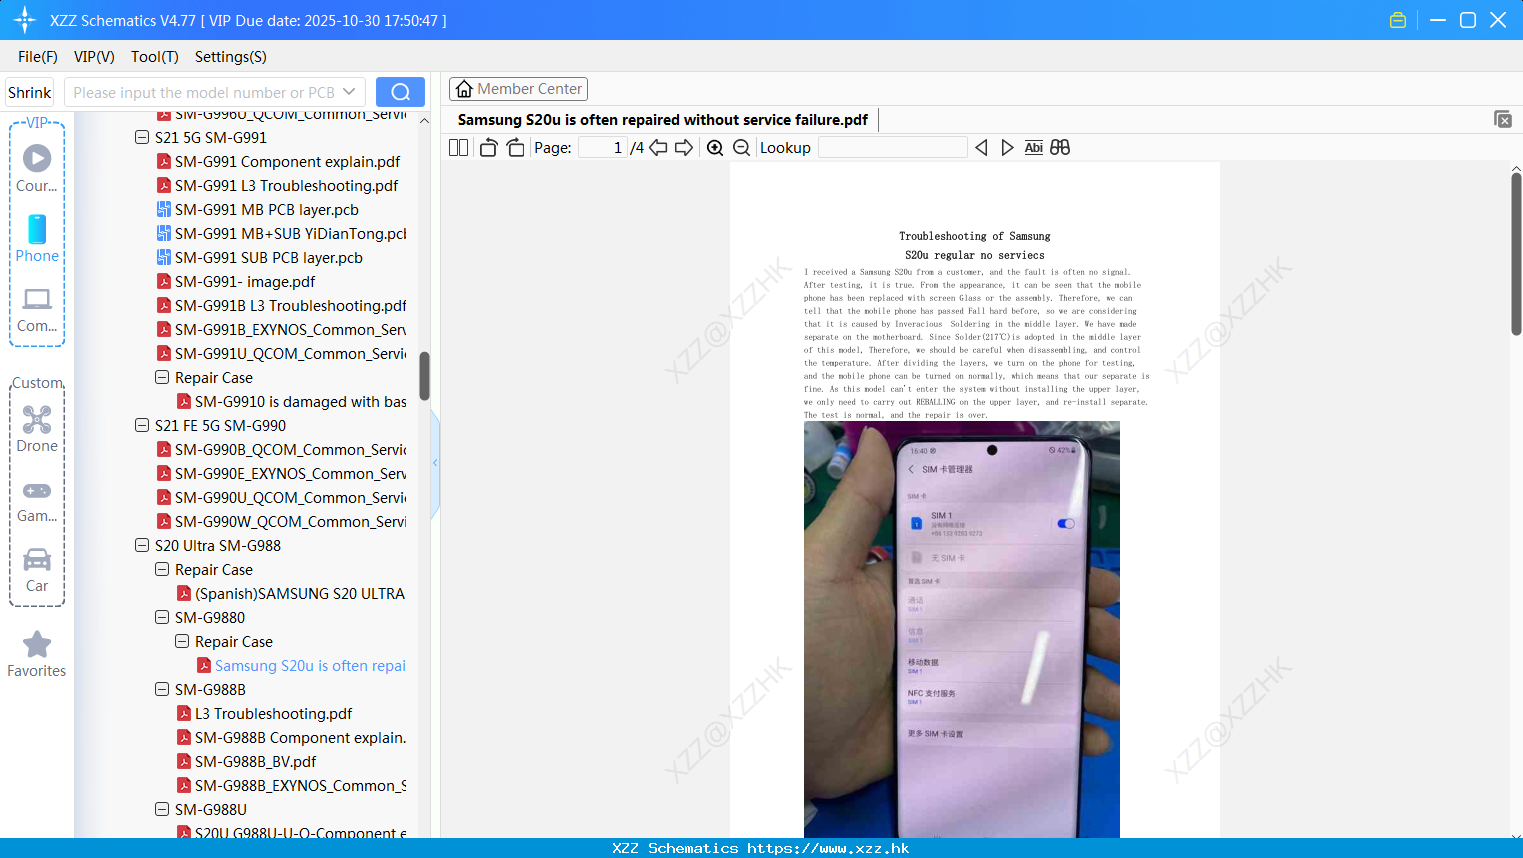
Task: Open the VIP(V) menu
Action: [x=94, y=57]
